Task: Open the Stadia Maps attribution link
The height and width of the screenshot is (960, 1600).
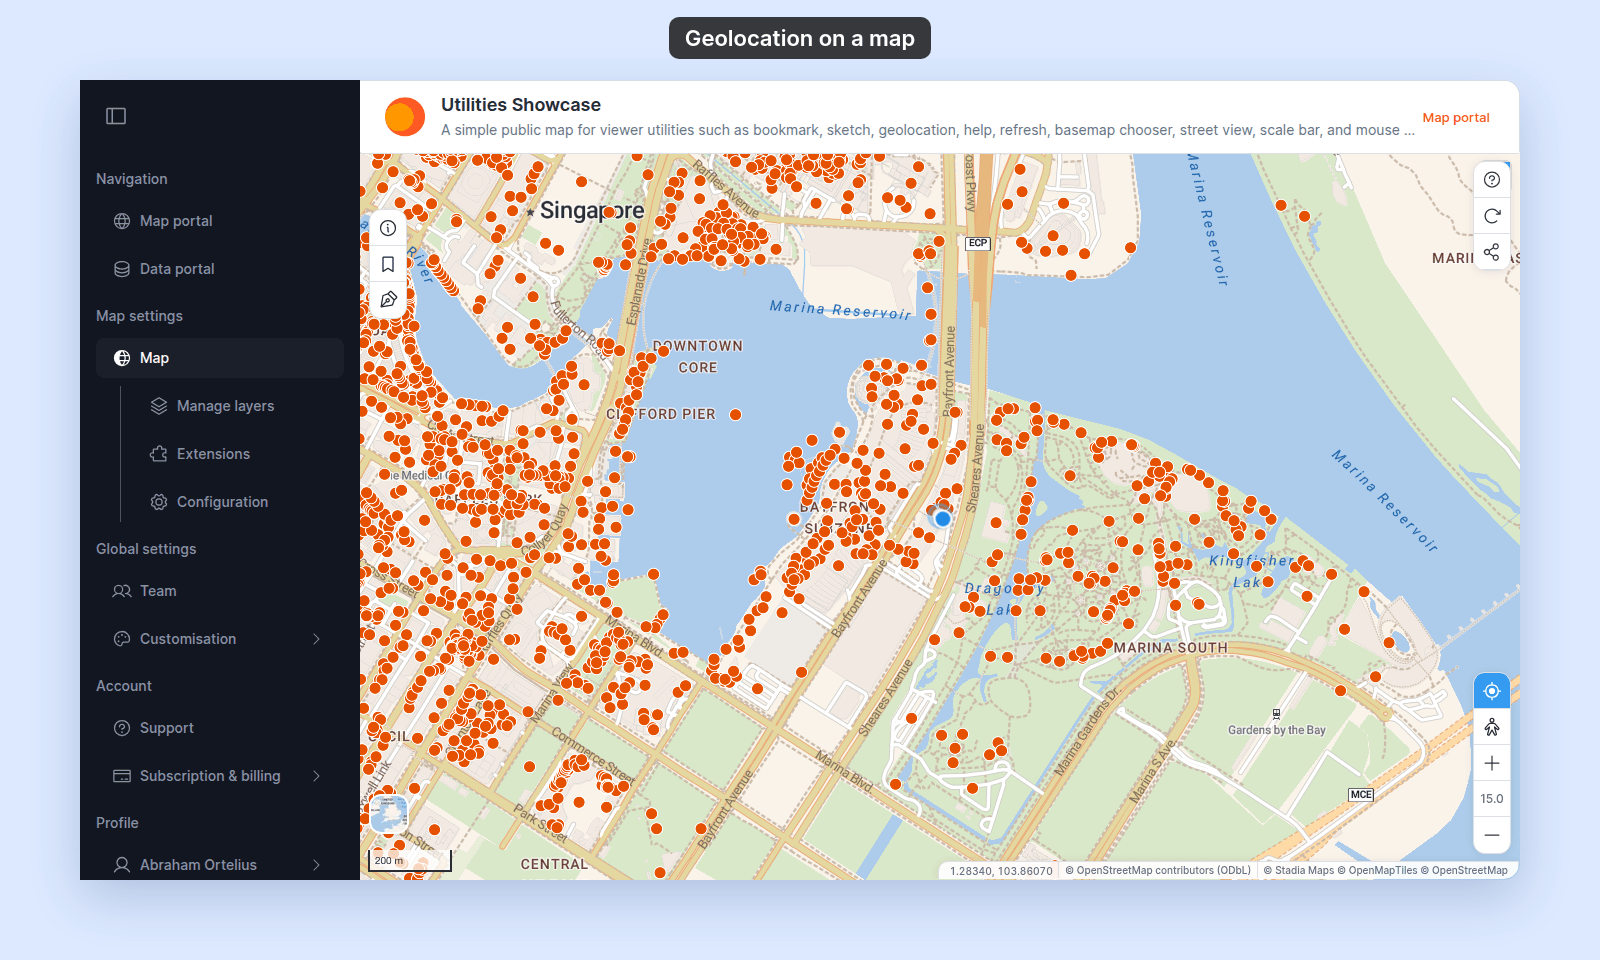Action: [1299, 870]
